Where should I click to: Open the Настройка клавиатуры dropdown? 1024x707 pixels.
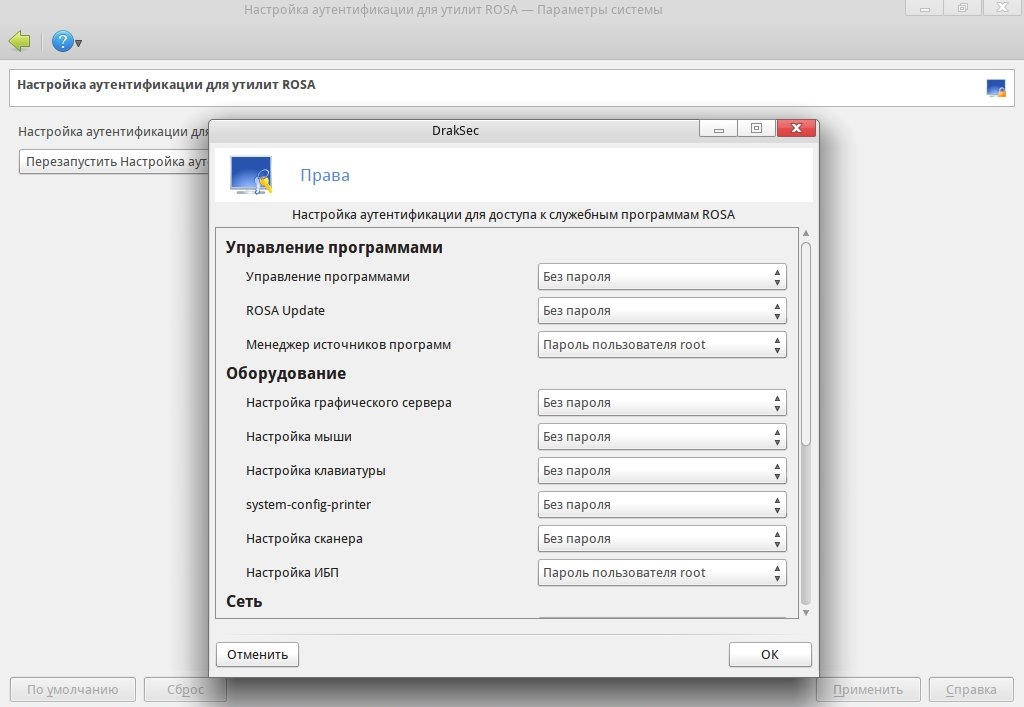(662, 471)
